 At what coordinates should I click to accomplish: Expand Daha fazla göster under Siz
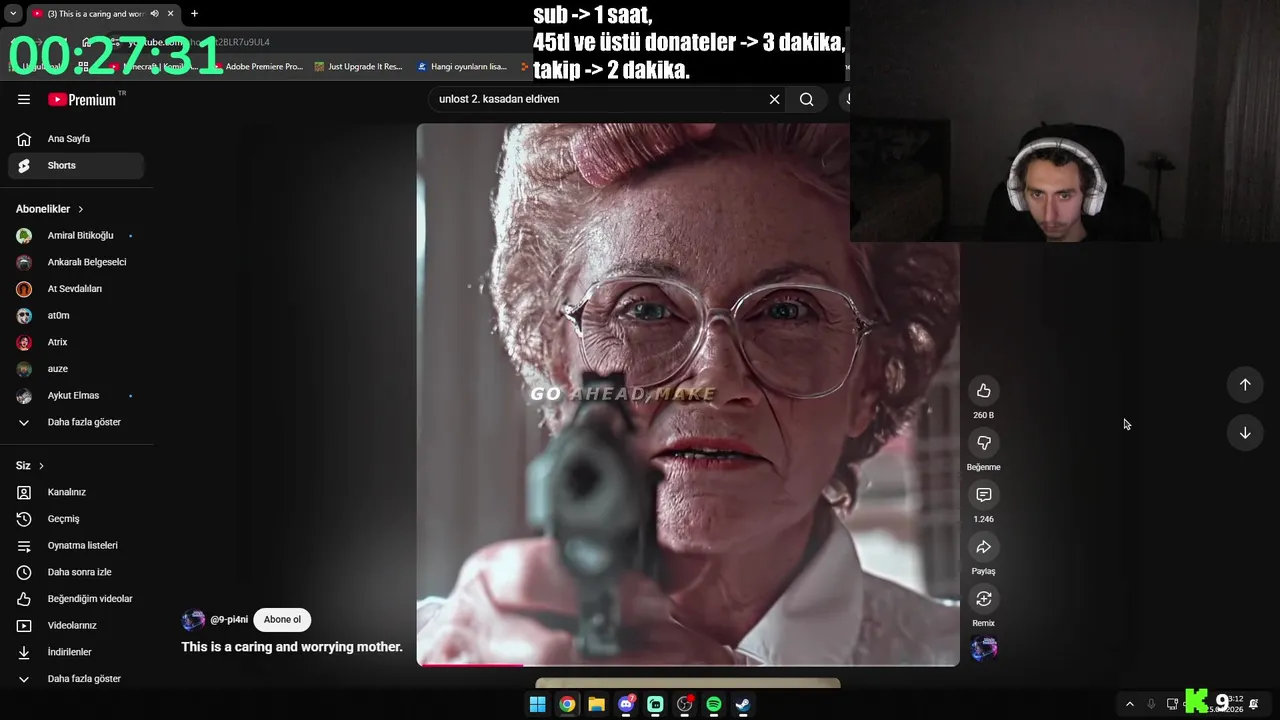(76, 679)
